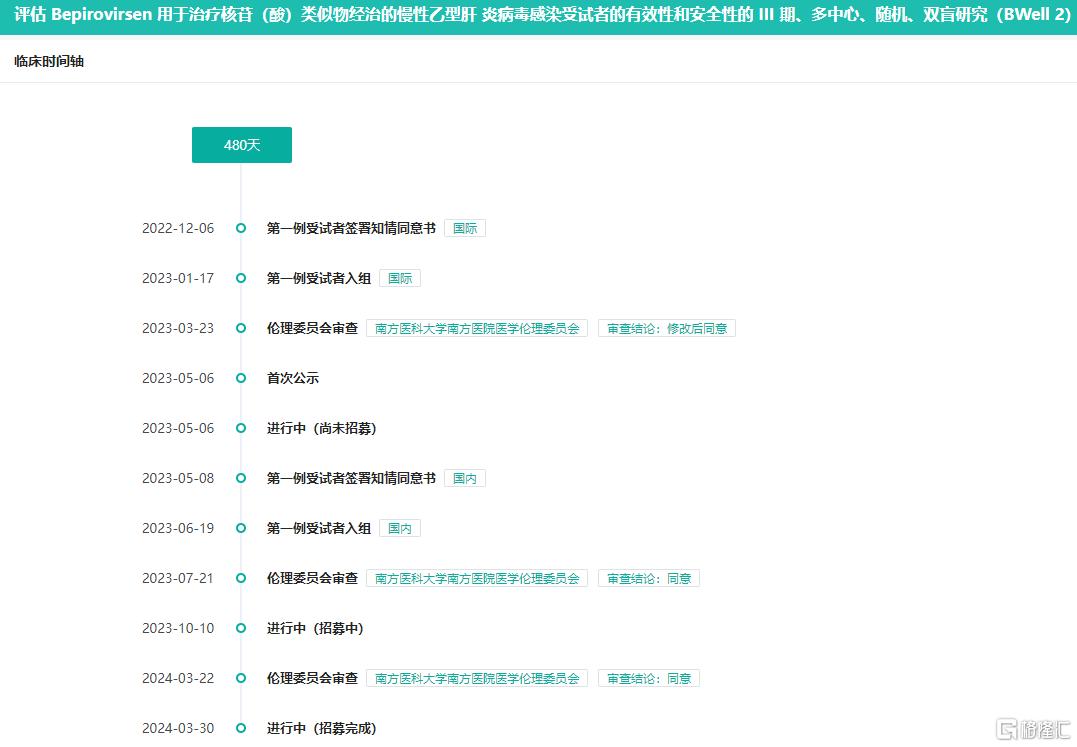Viewport: 1077px width, 747px height.
Task: Click 伦理委员会审查 text on 2023-03-23 row
Action: [x=313, y=328]
